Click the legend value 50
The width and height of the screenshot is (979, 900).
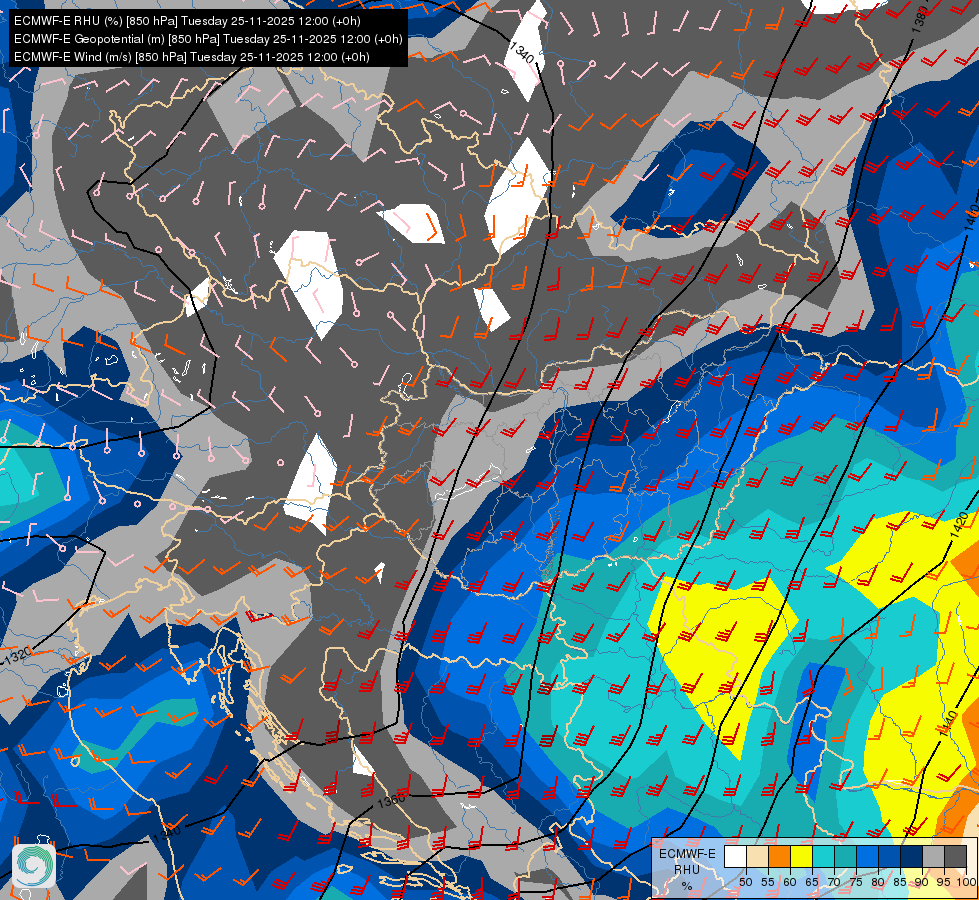[745, 882]
